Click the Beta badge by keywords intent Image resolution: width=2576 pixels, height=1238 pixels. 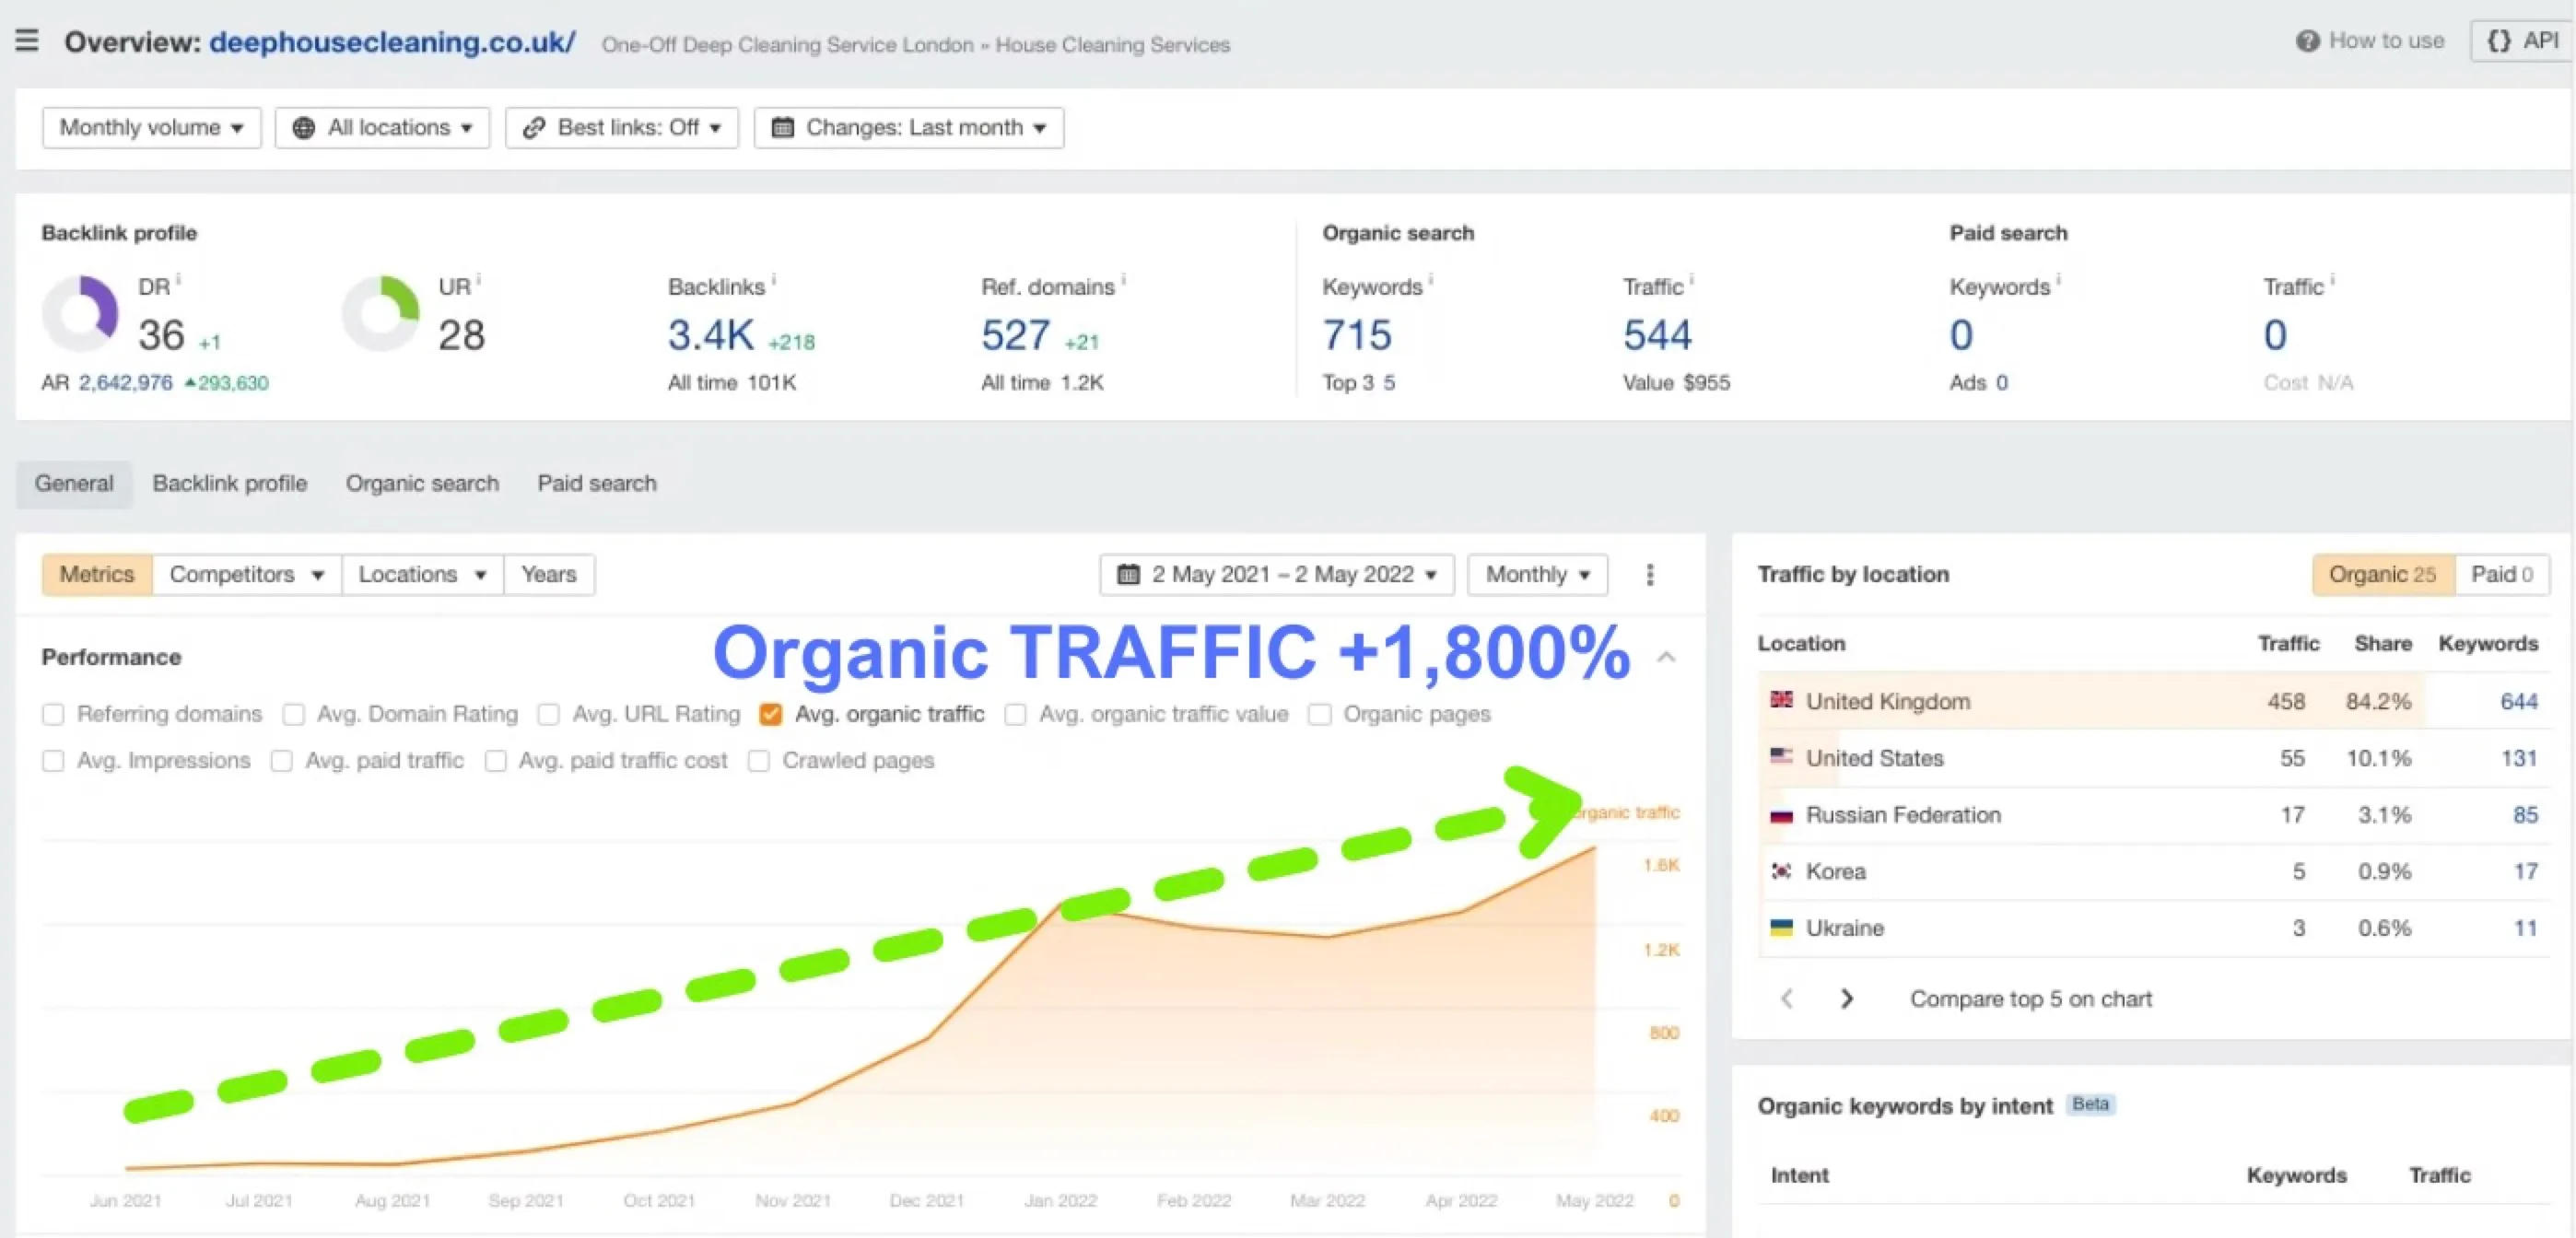tap(2091, 1105)
